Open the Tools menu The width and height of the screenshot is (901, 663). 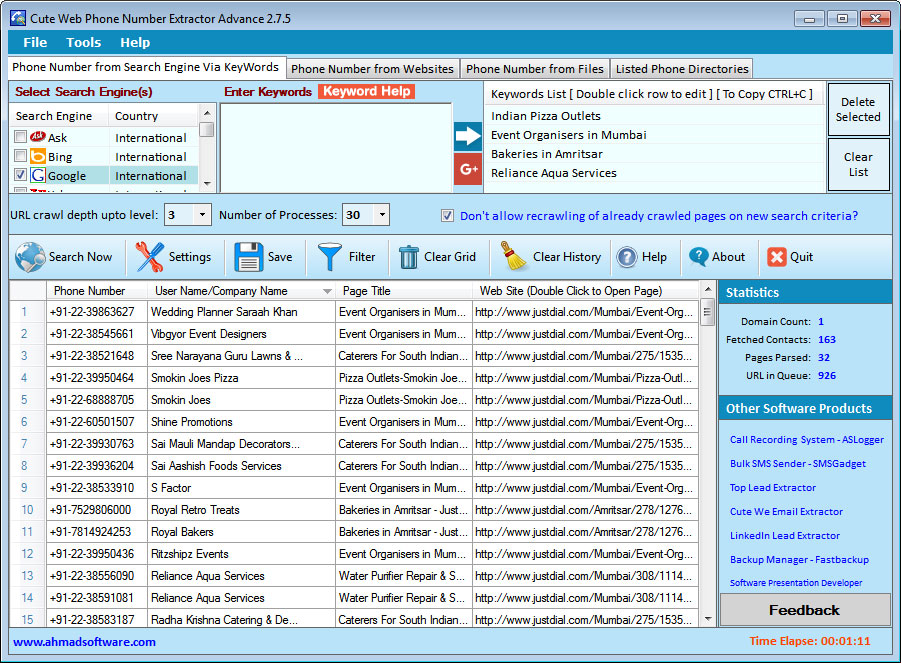[83, 42]
